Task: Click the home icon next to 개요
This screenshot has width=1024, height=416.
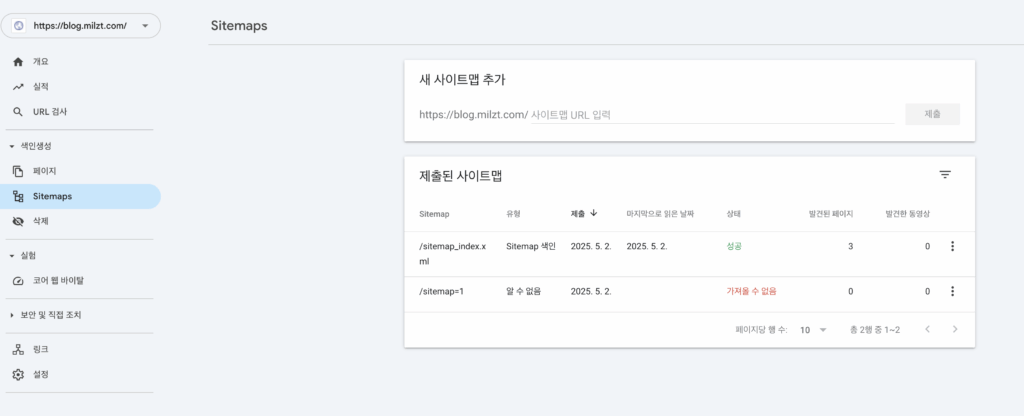Action: 18,62
